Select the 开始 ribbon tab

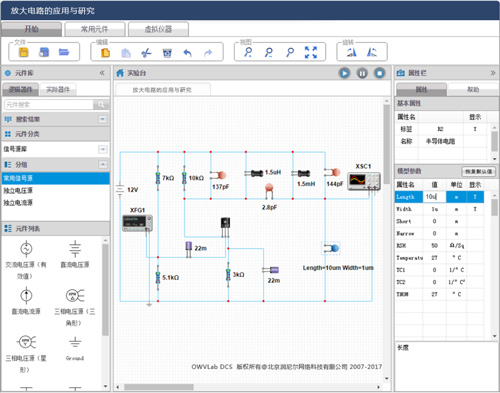(x=31, y=29)
